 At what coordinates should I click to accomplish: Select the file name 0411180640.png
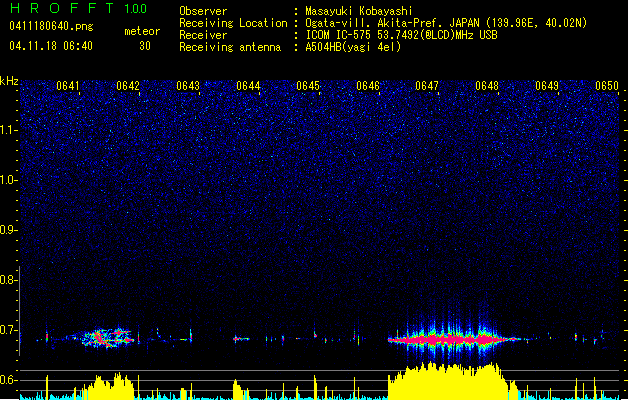click(51, 26)
